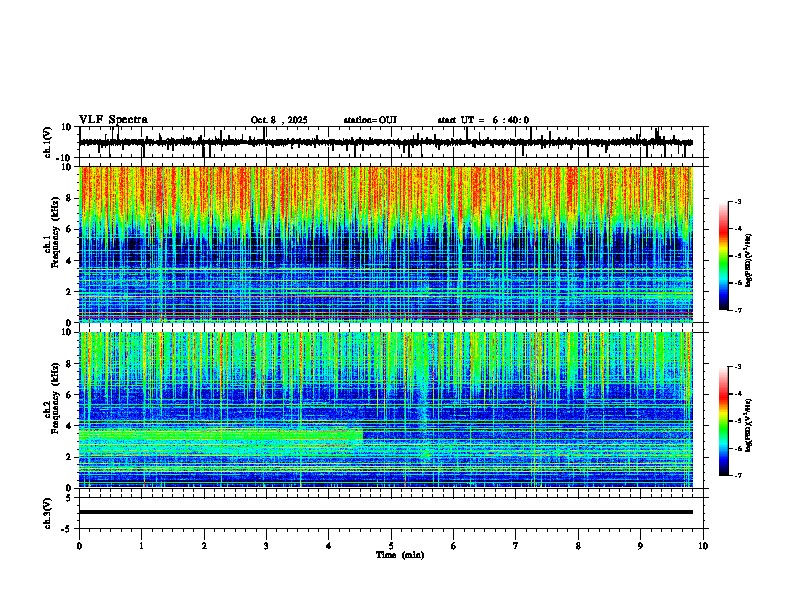
Task: Click the "VLF Spectra" plot title
Action: 113,119
